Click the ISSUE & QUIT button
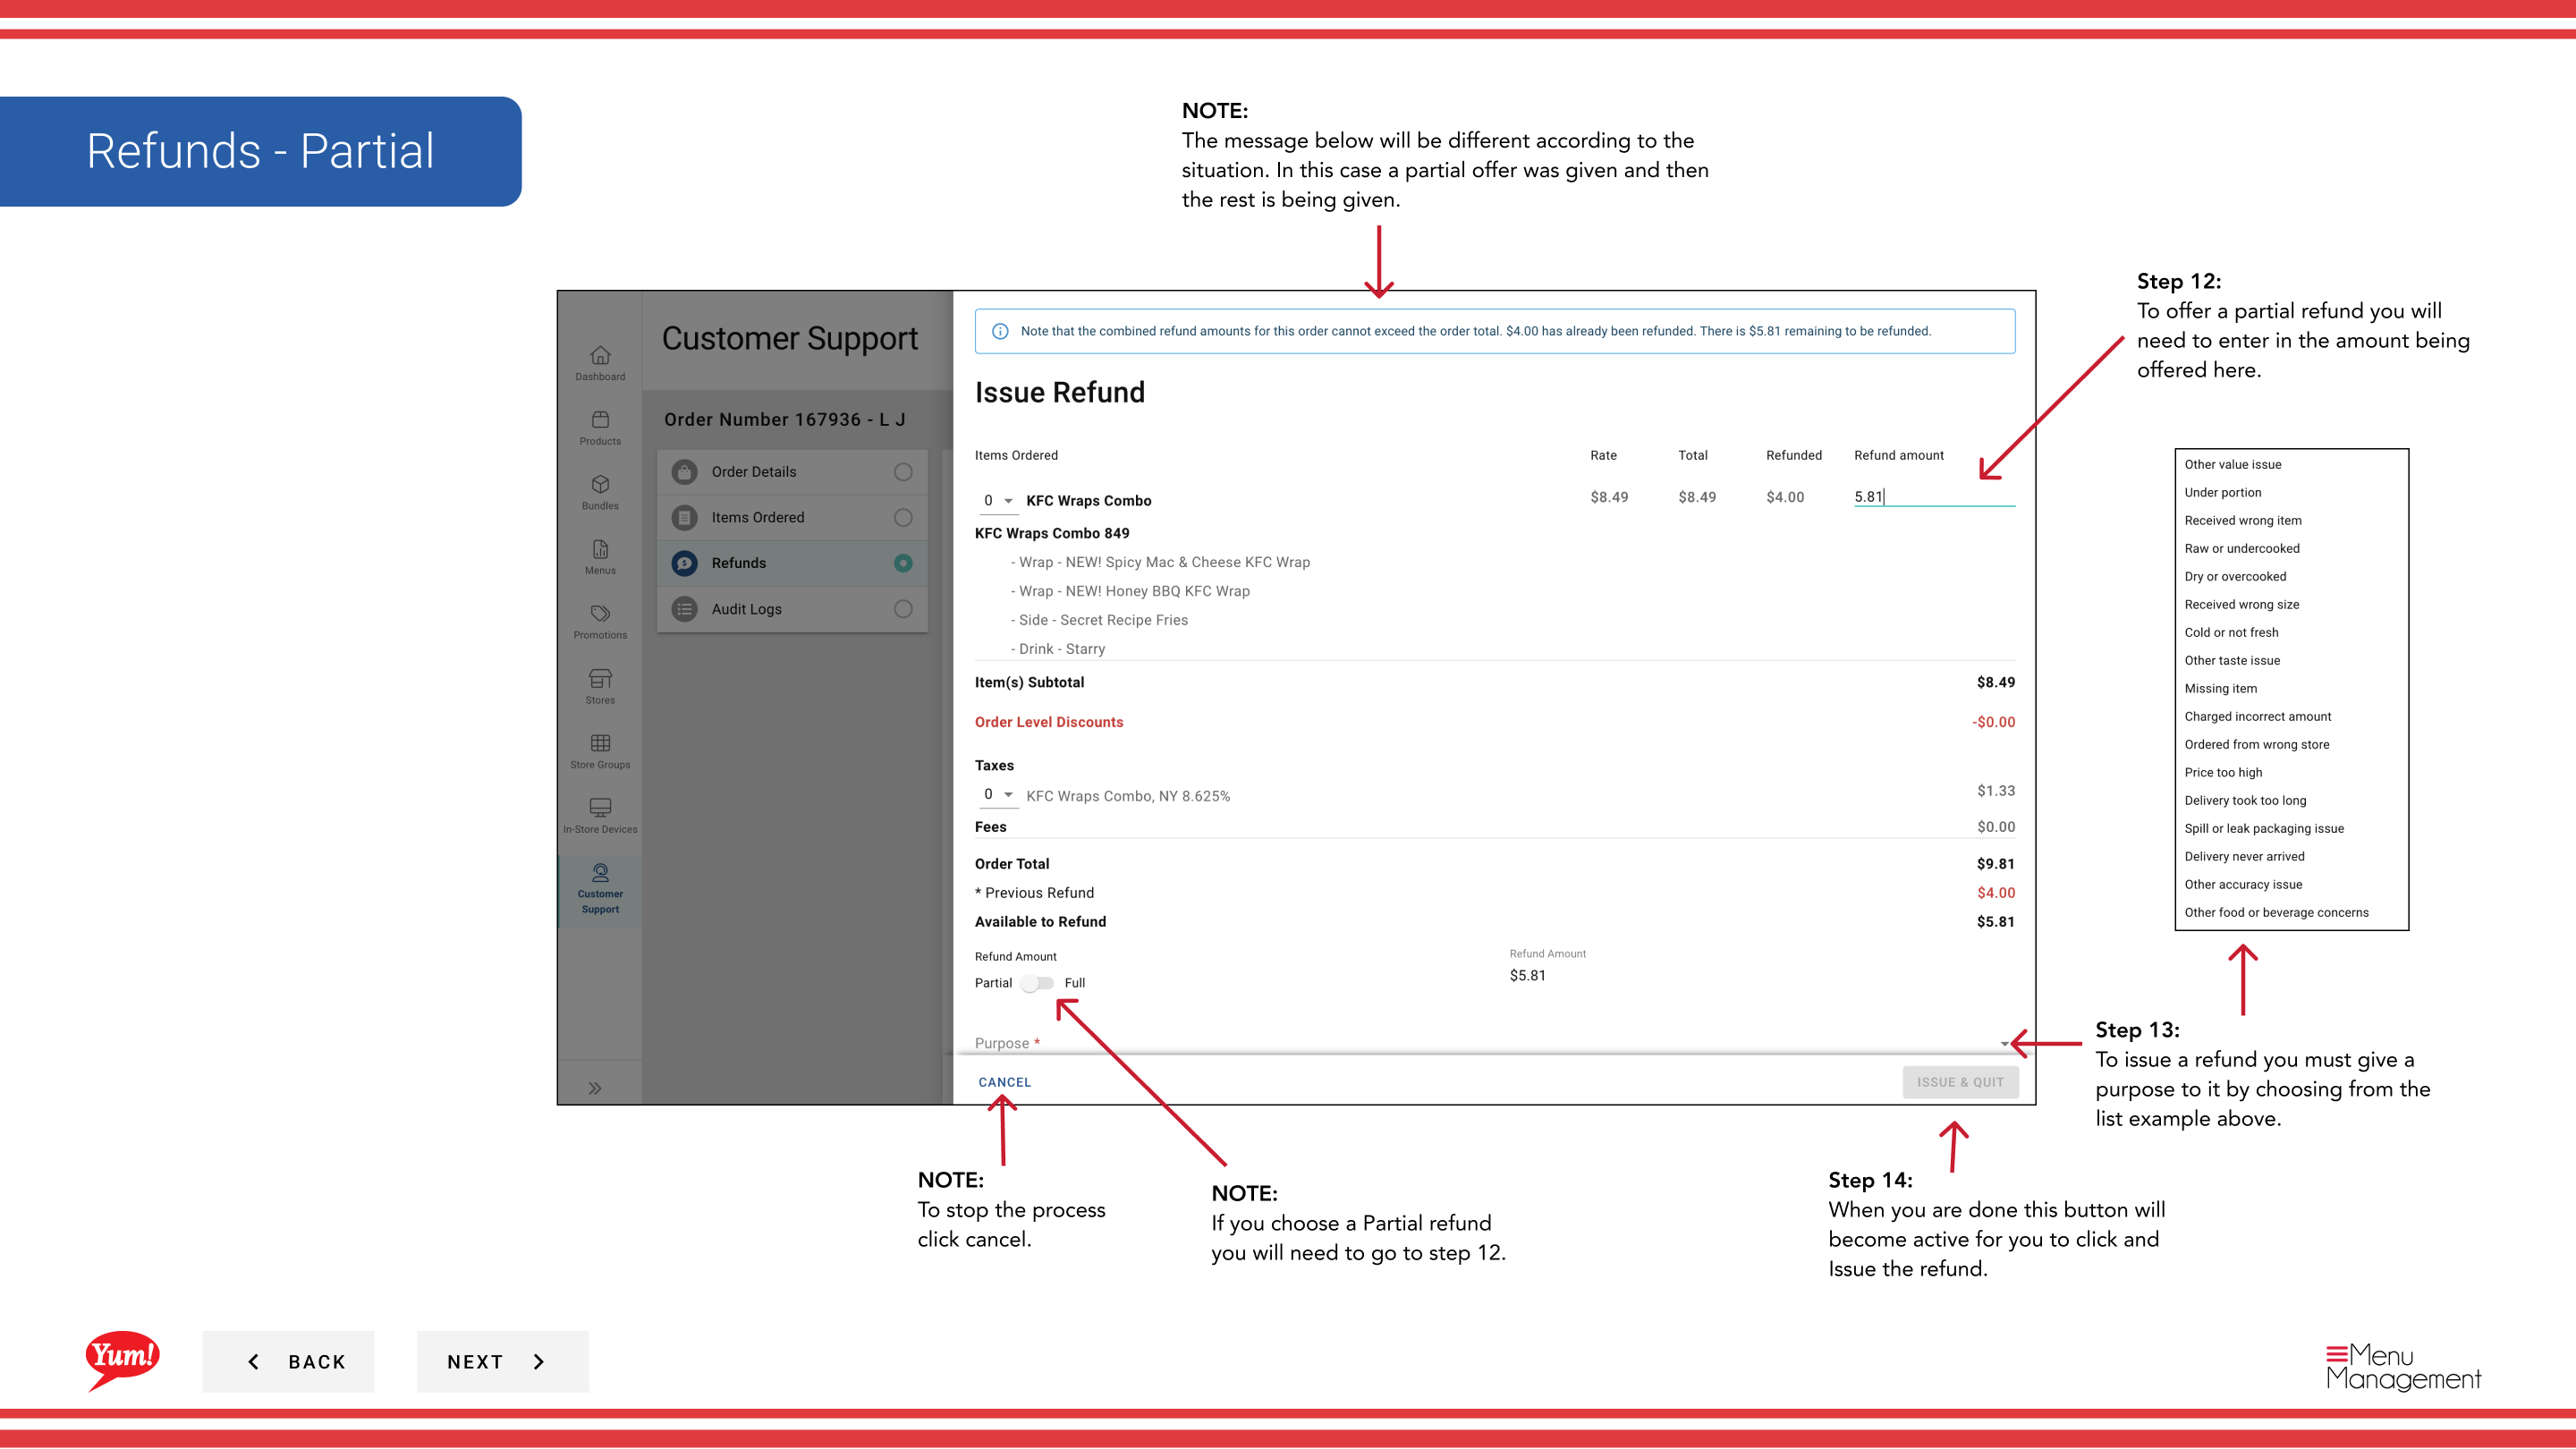Viewport: 2576px width, 1449px height. 1960,1082
